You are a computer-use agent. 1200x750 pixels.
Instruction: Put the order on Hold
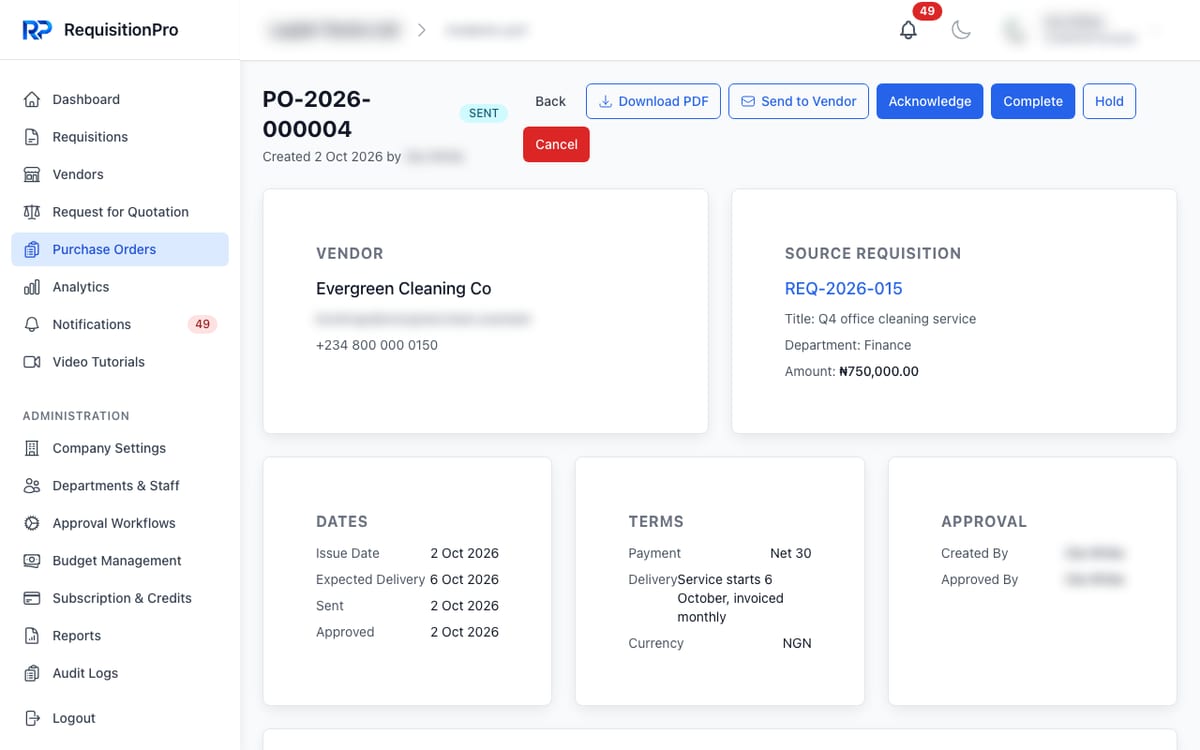[x=1109, y=101]
